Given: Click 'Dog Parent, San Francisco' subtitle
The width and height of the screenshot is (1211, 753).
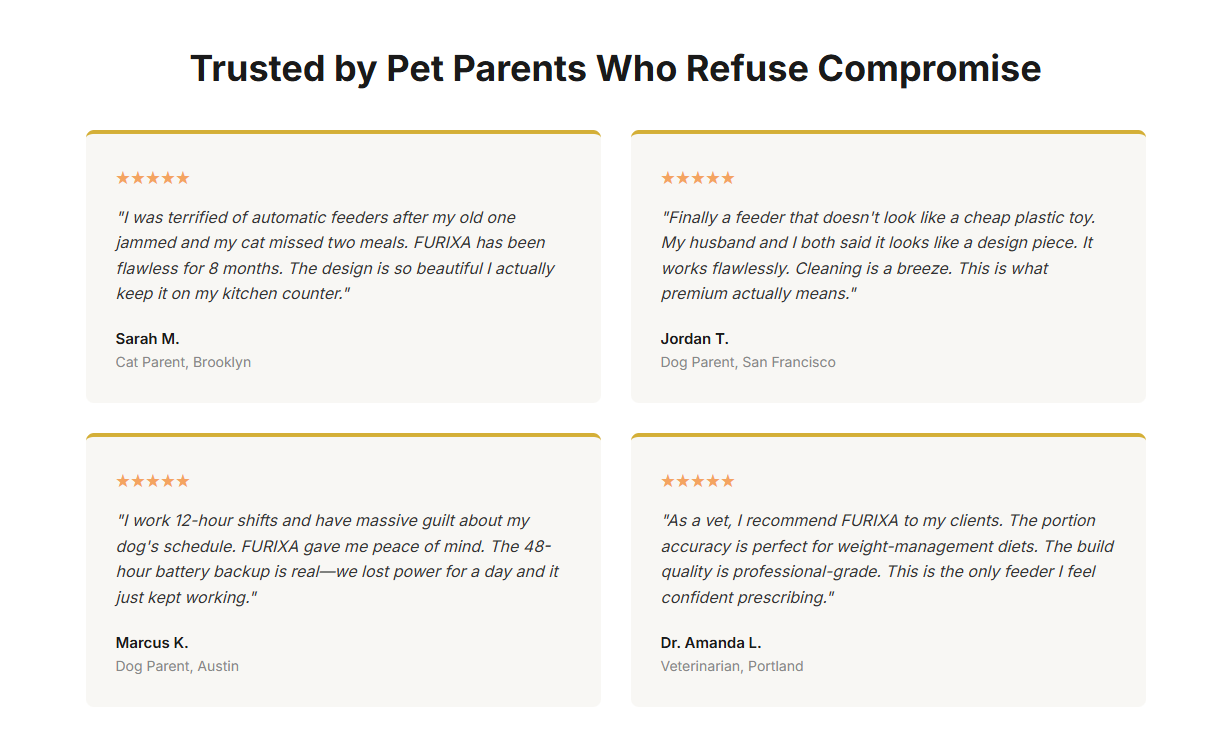Looking at the screenshot, I should click(x=747, y=362).
